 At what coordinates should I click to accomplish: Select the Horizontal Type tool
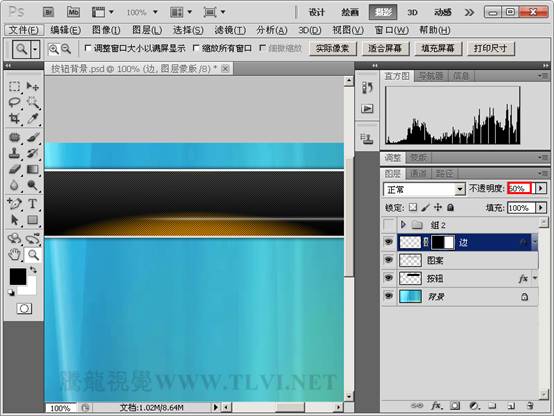[x=33, y=204]
